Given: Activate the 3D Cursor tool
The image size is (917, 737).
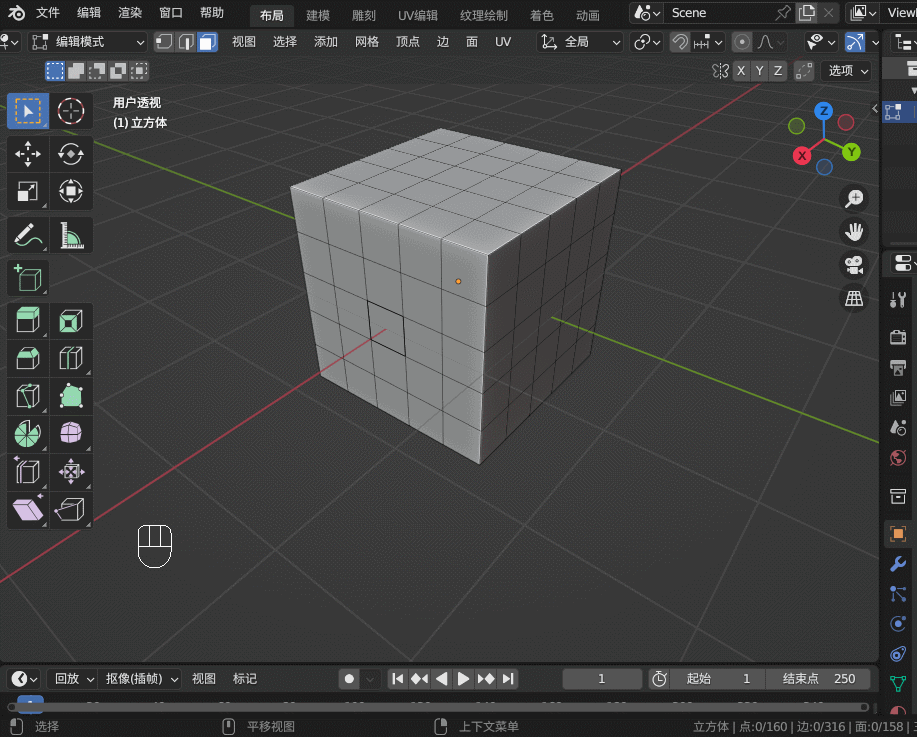Looking at the screenshot, I should [71, 111].
